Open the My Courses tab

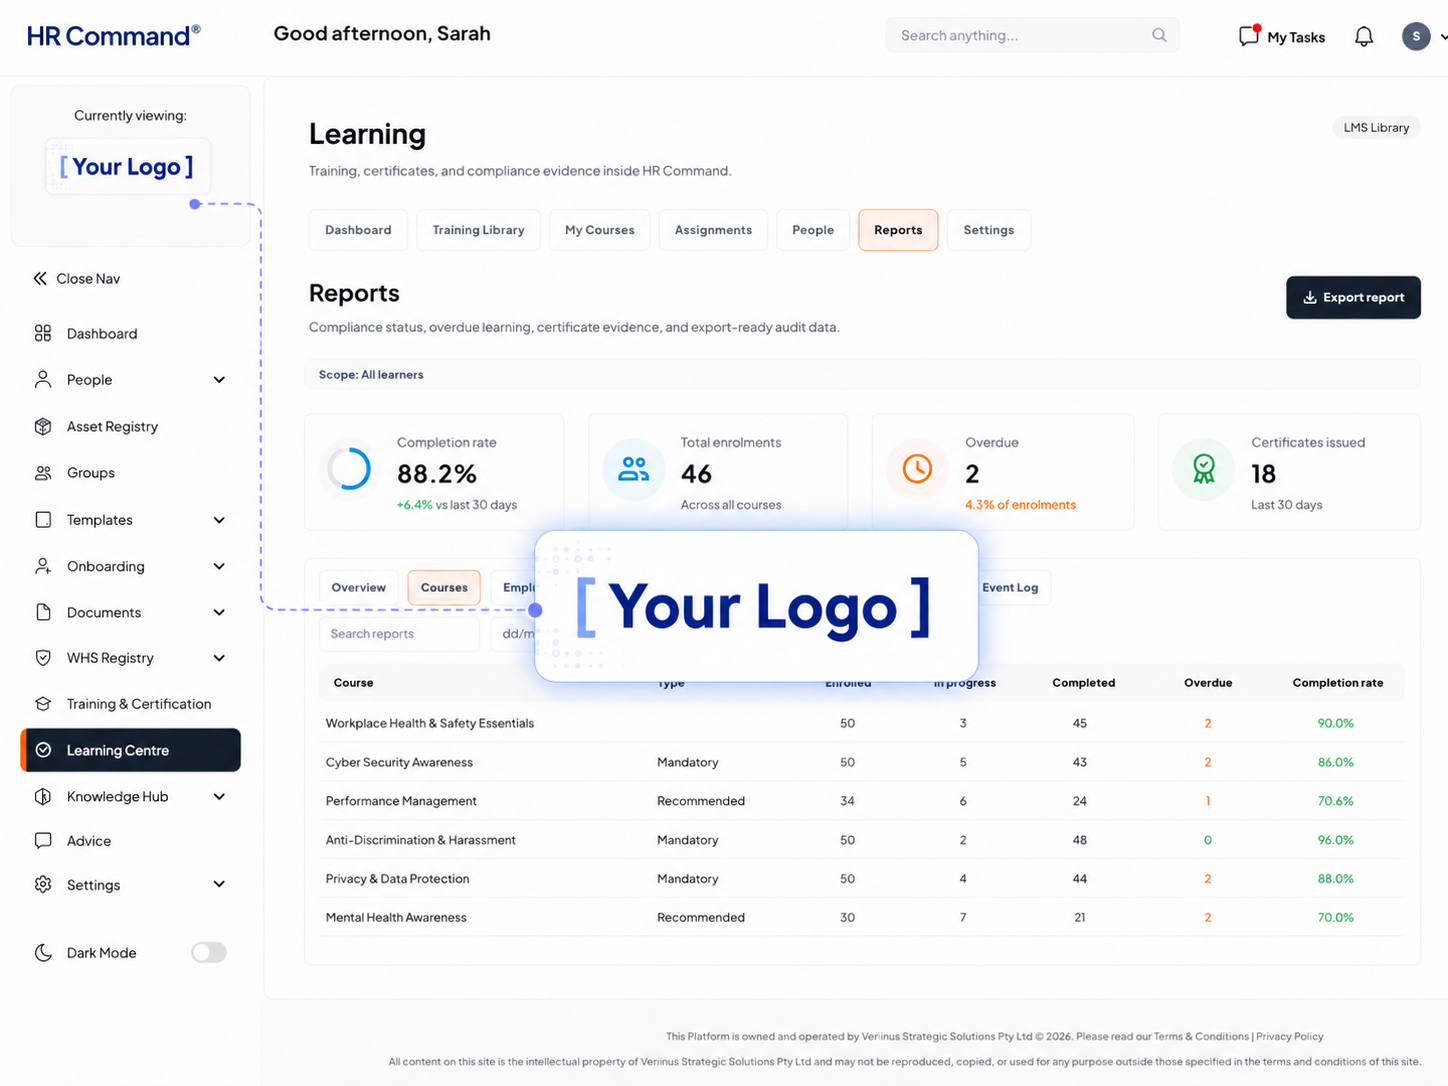pyautogui.click(x=599, y=230)
